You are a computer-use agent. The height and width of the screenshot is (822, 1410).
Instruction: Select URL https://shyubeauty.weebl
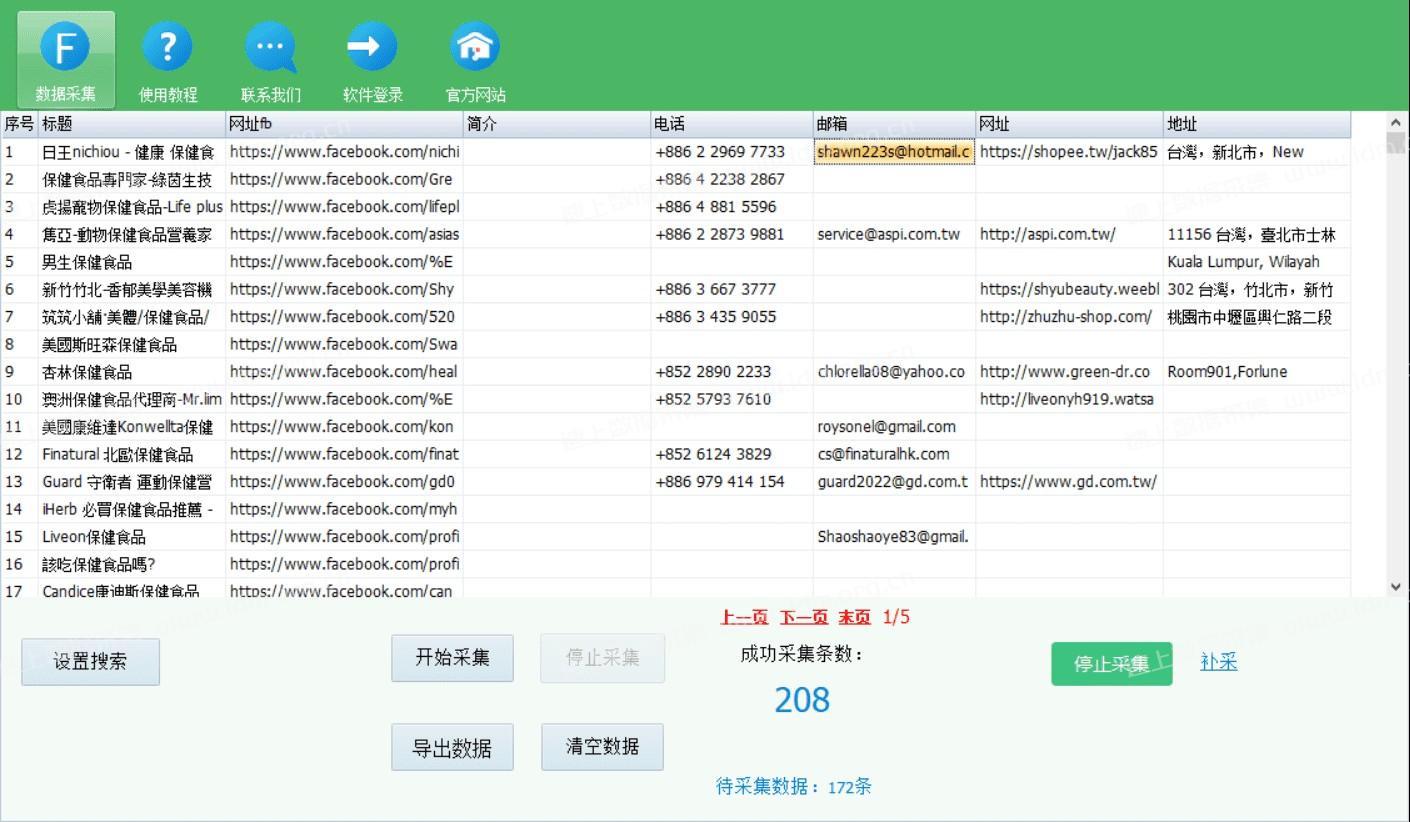[x=1070, y=289]
